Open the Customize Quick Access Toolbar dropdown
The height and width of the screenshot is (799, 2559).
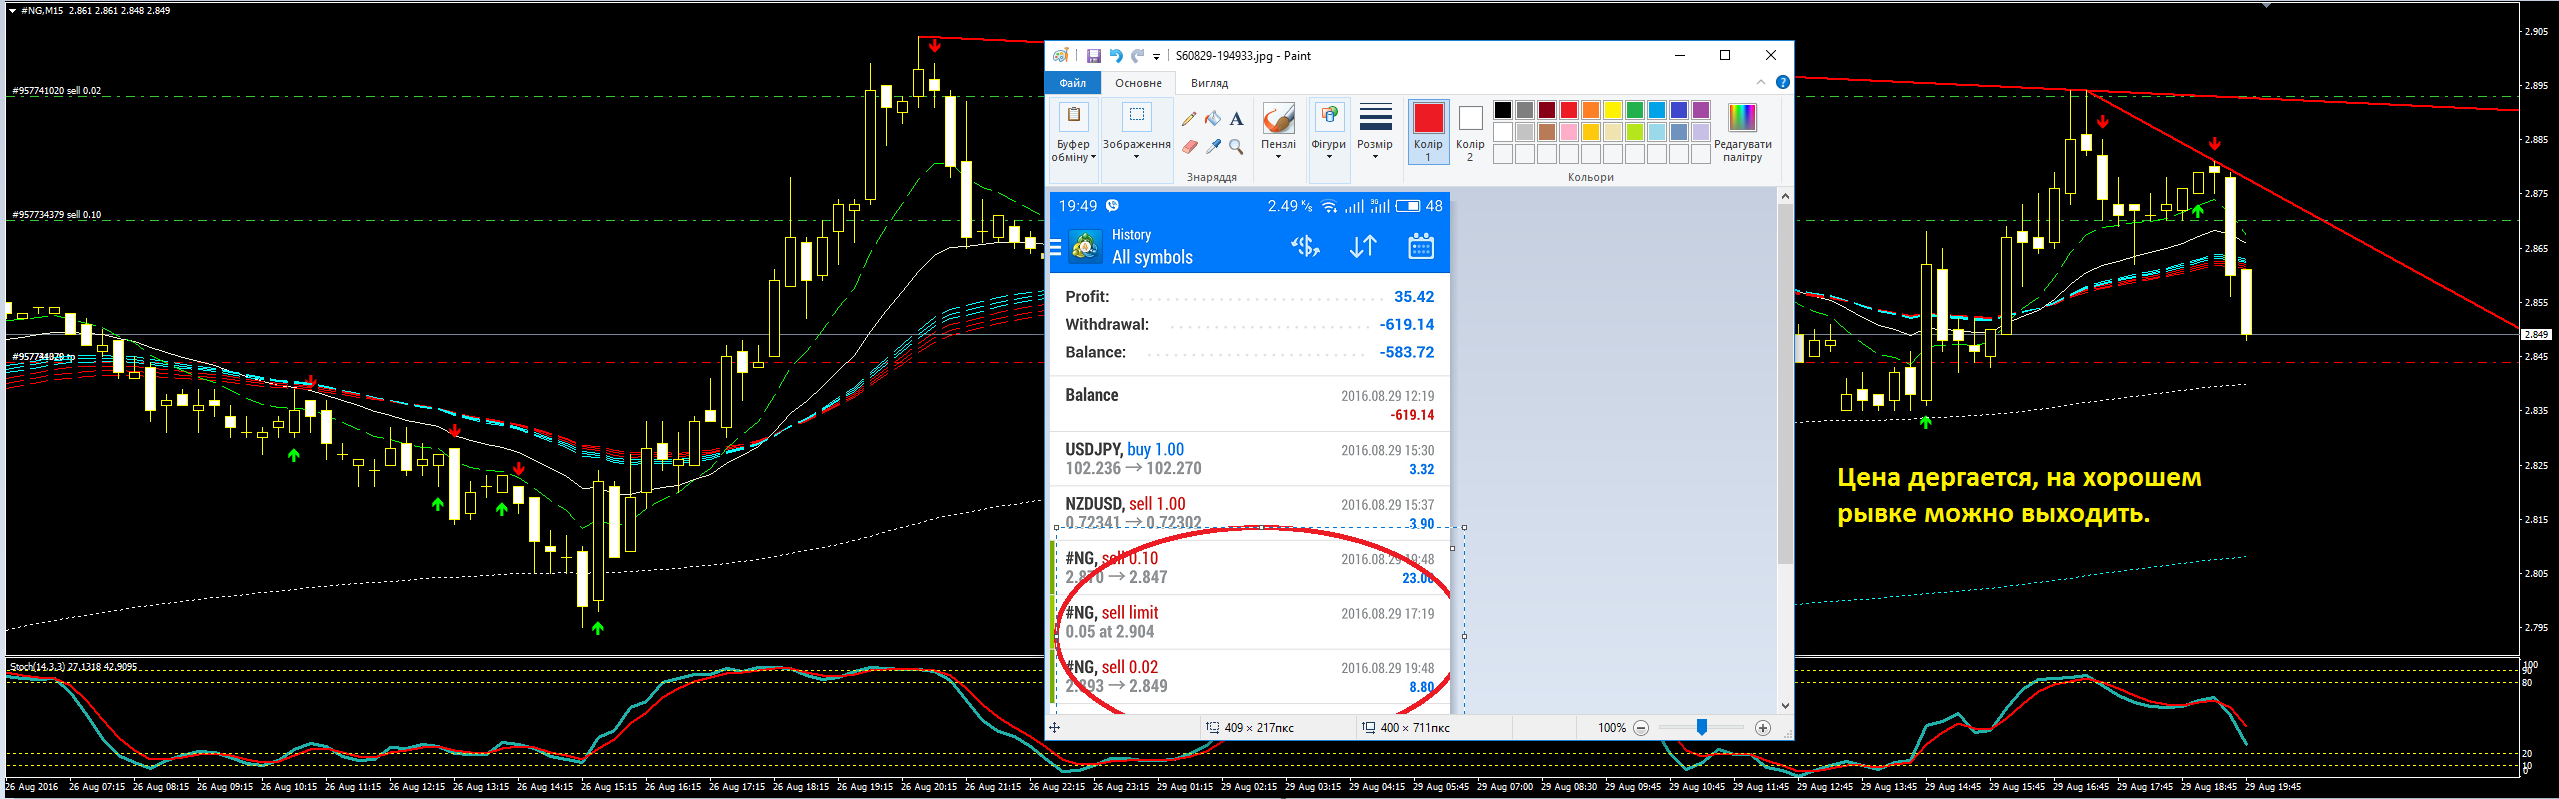point(1156,57)
